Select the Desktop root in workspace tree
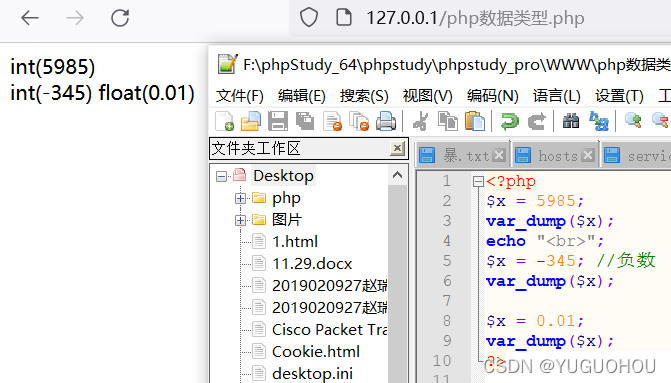The height and width of the screenshot is (383, 671). (x=283, y=176)
